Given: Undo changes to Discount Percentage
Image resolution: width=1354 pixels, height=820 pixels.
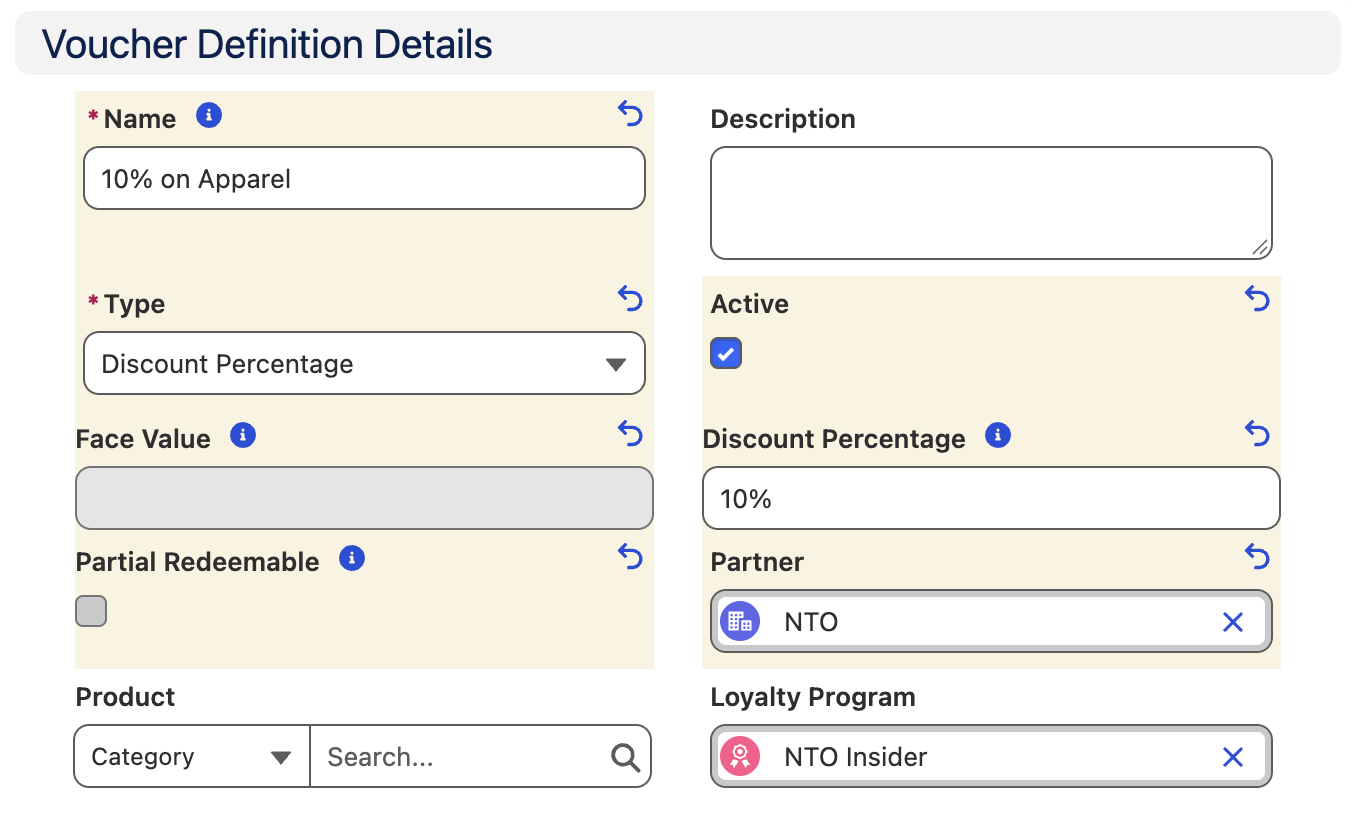Looking at the screenshot, I should [x=1257, y=433].
